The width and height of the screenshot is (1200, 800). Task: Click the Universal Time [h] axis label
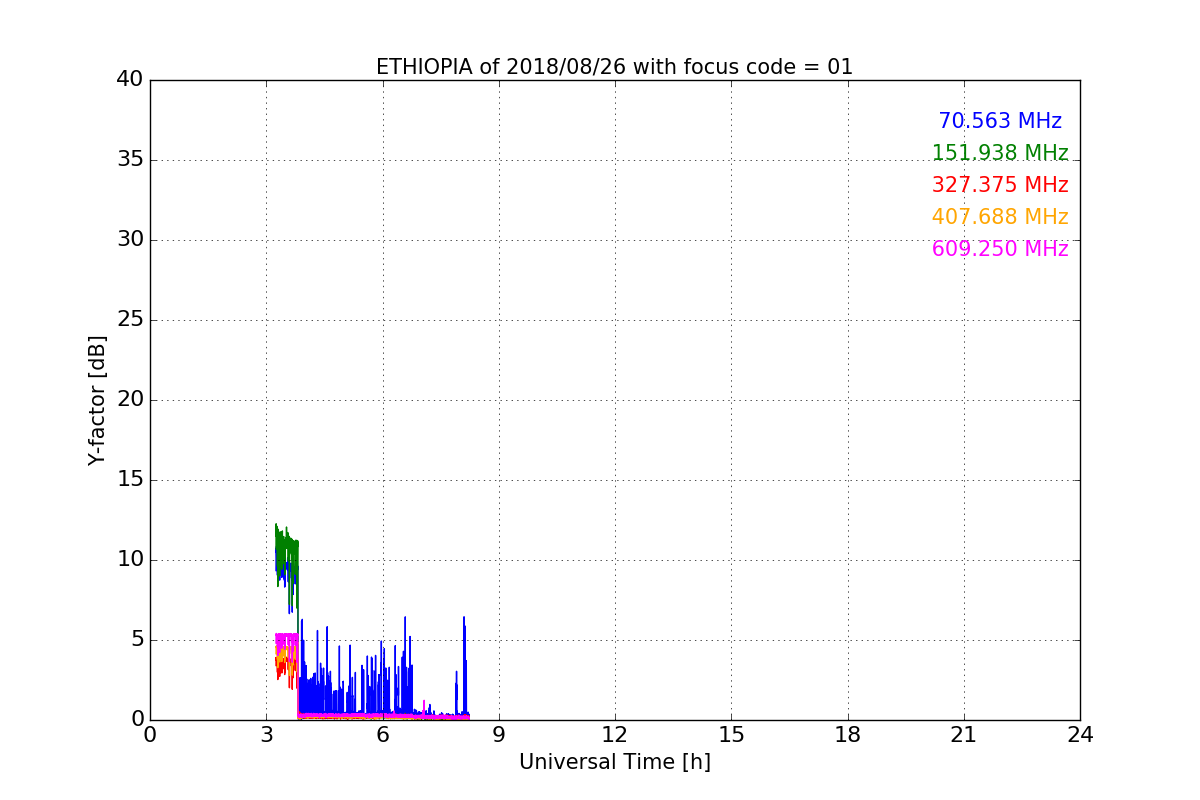[x=614, y=762]
